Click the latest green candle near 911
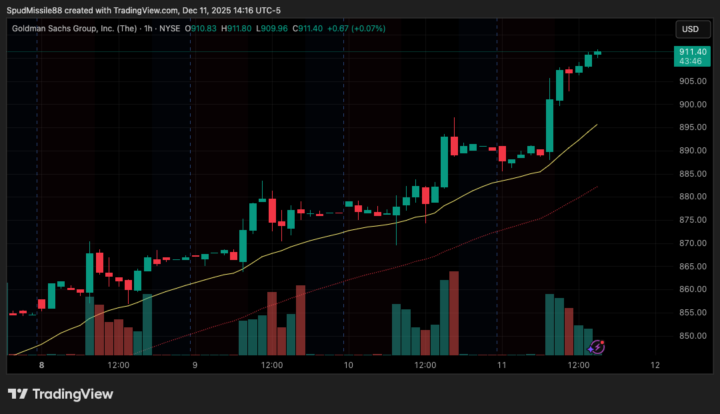Viewport: 720px width, 414px height. point(597,53)
